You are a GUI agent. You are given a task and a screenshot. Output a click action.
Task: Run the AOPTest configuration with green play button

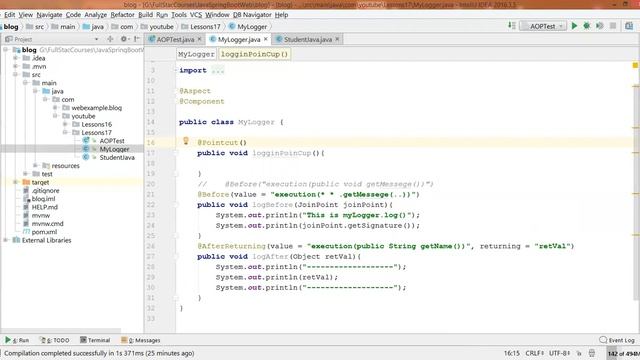tap(574, 26)
